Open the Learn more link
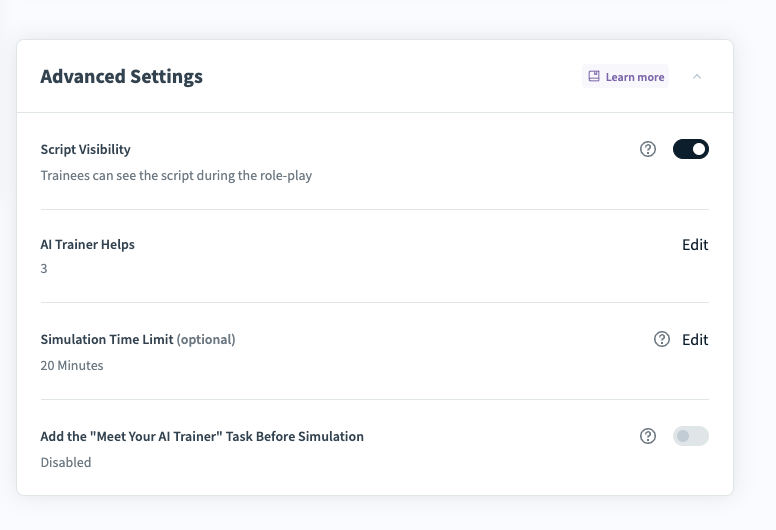This screenshot has width=776, height=530. tap(634, 77)
